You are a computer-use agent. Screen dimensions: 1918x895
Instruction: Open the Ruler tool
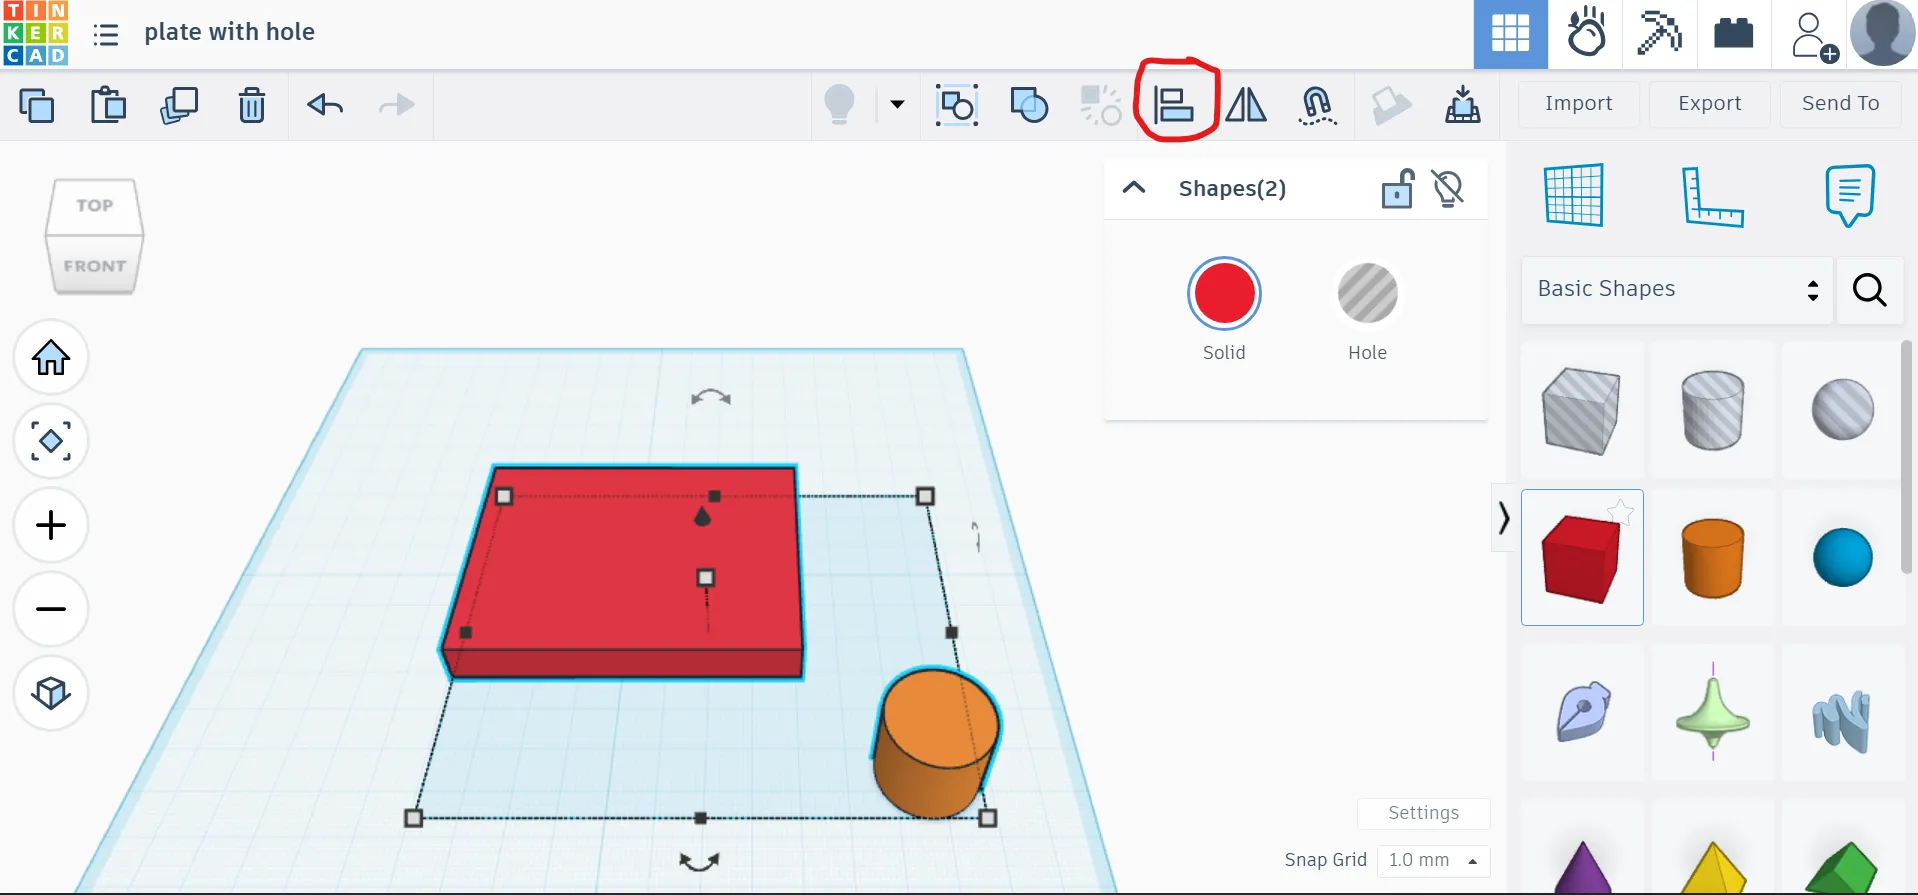[x=1712, y=196]
